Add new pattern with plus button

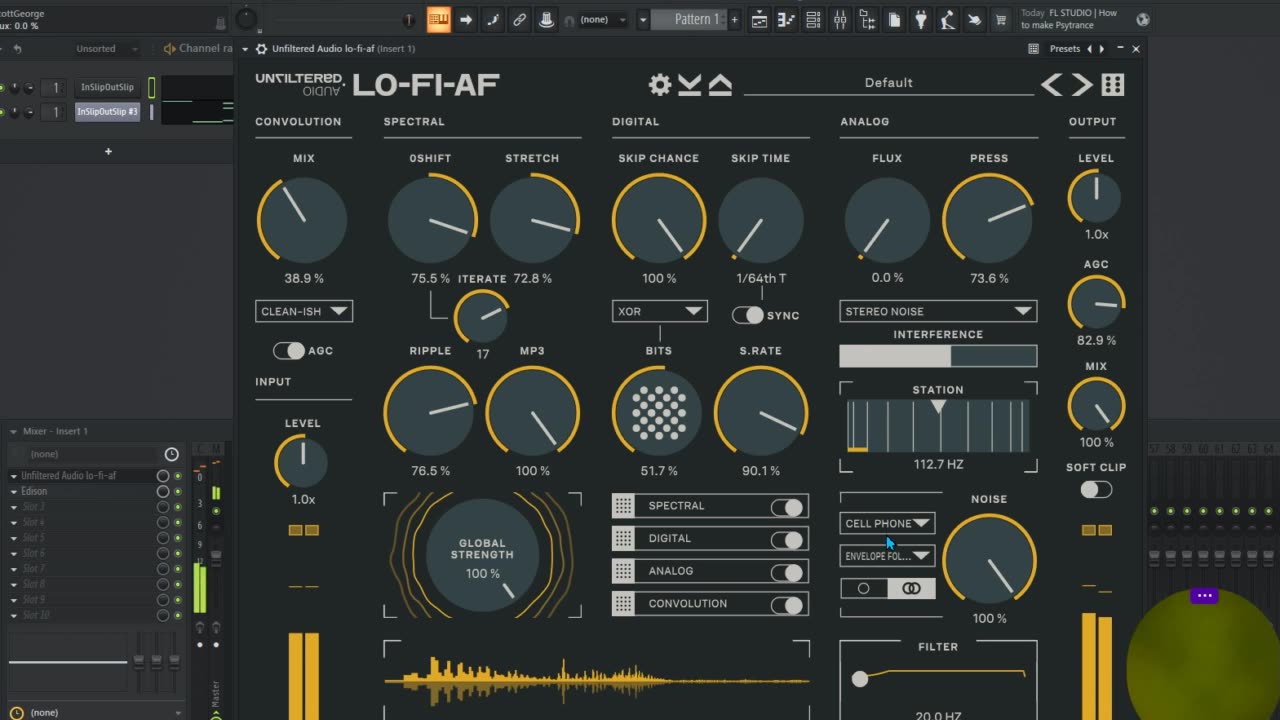point(734,19)
